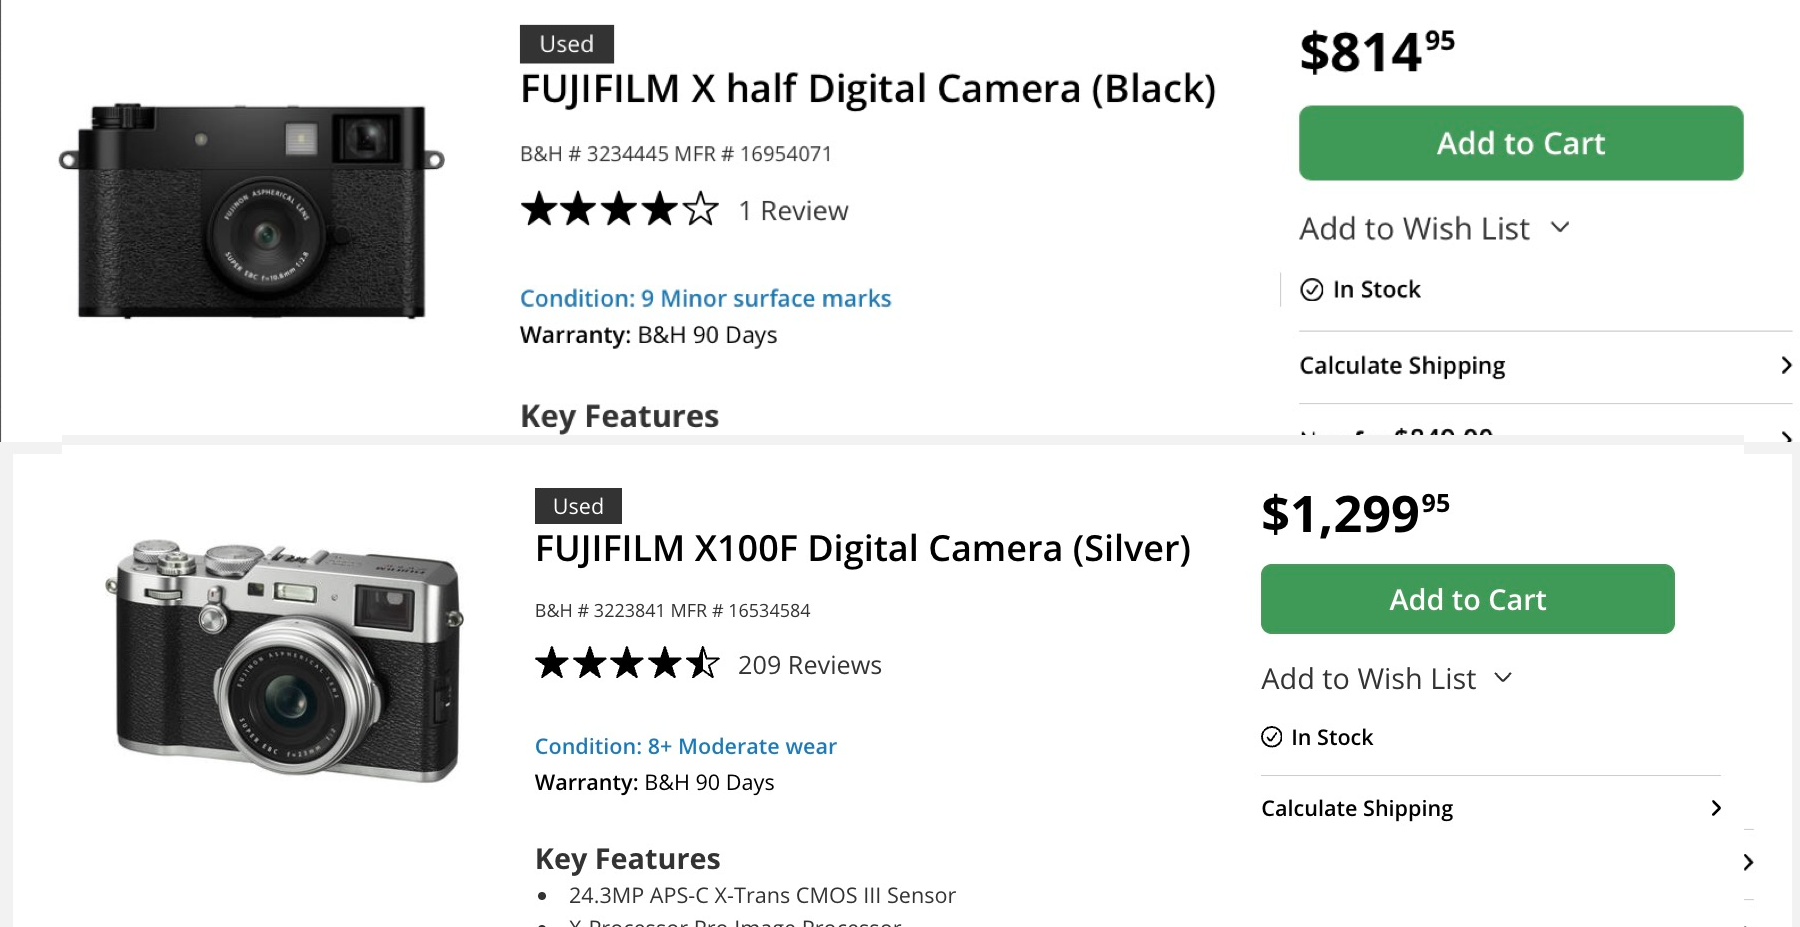This screenshot has width=1800, height=927.
Task: Click the Used badge on the X half listing
Action: tap(566, 43)
